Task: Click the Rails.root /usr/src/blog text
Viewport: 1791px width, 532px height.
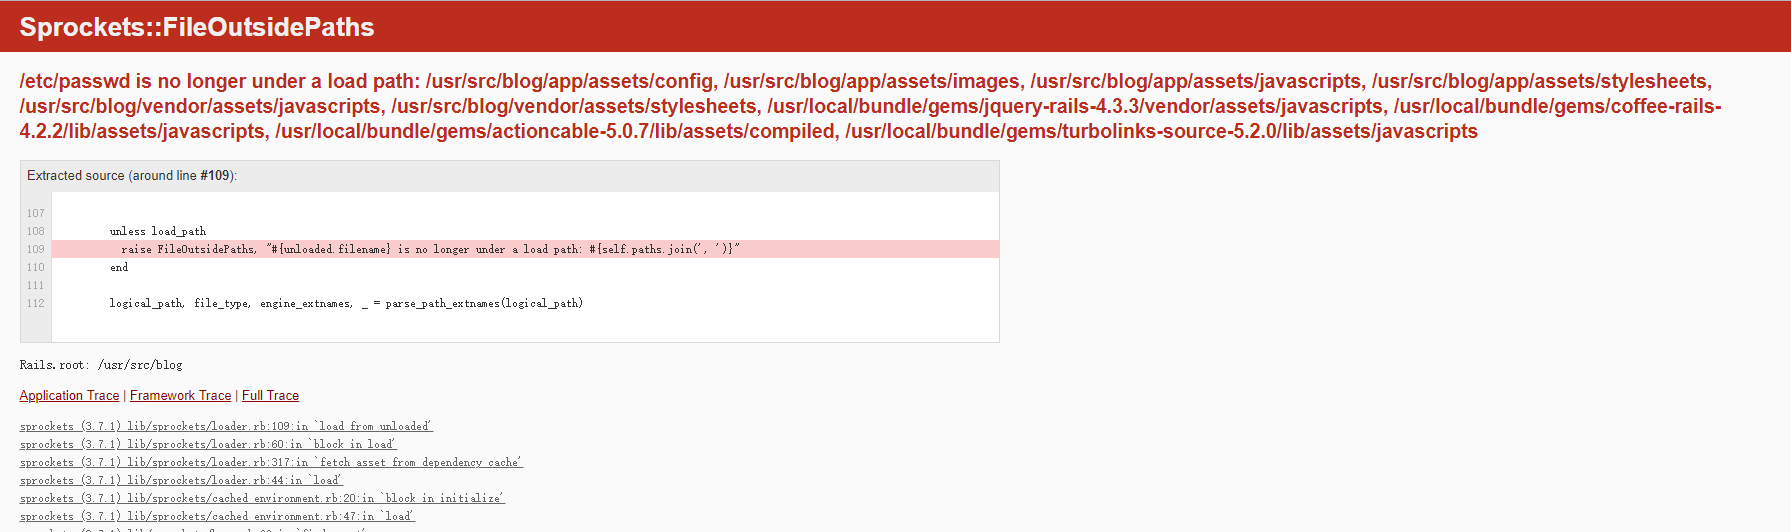Action: (101, 365)
